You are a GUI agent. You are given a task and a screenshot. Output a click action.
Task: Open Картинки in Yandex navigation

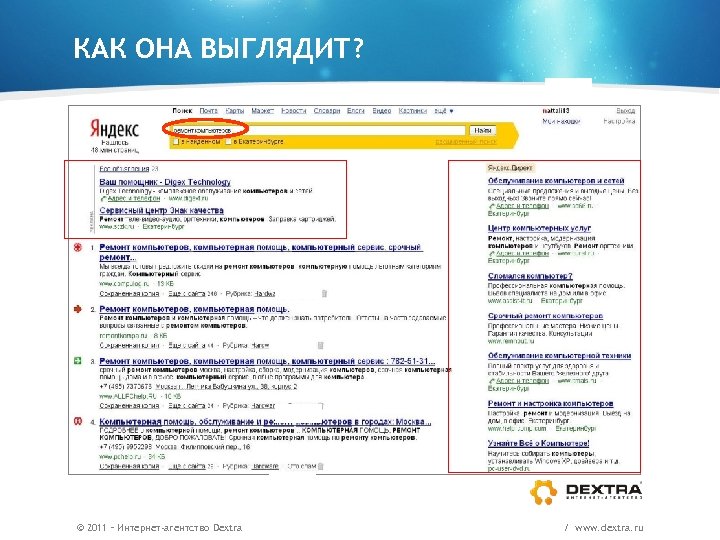[412, 111]
